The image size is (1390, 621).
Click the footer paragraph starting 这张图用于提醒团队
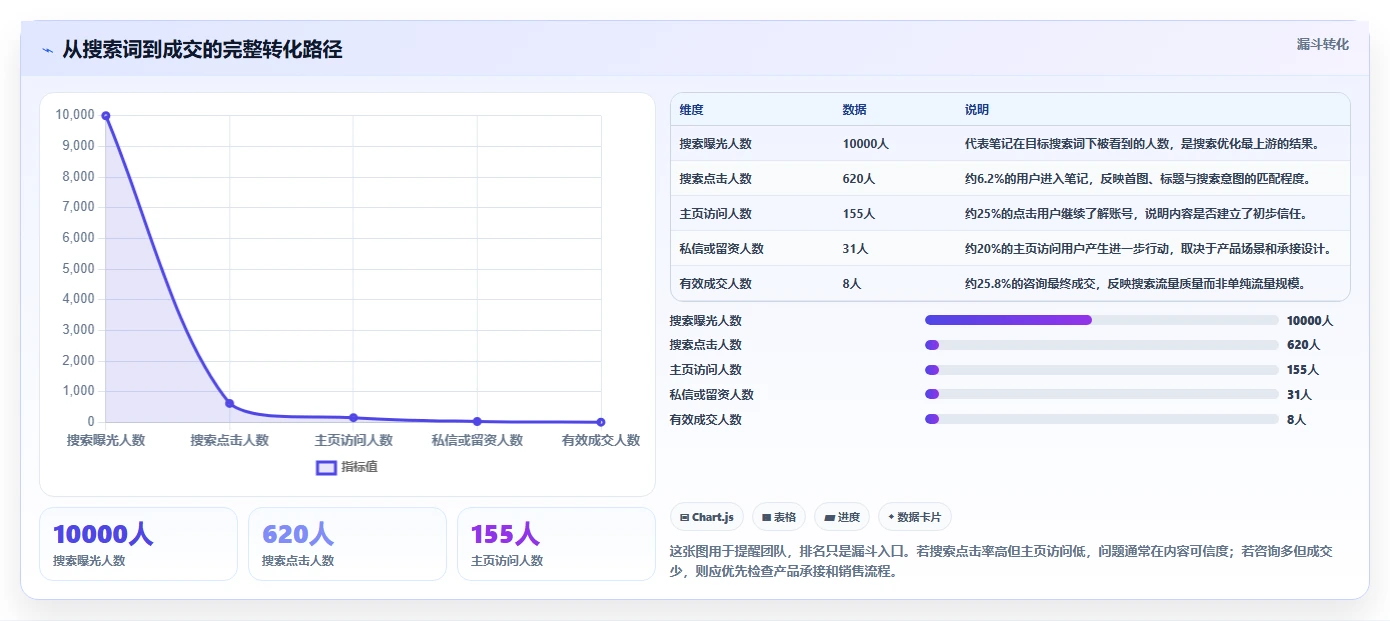click(x=1000, y=561)
